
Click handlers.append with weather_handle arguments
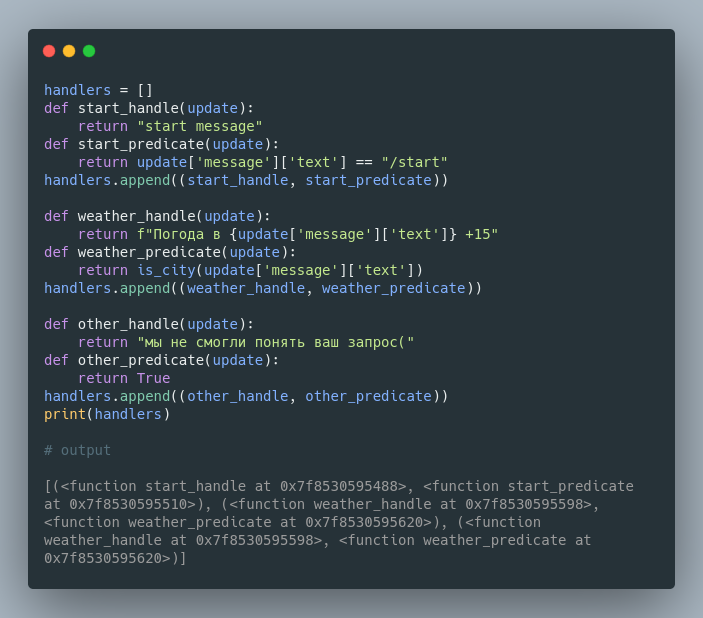[x=263, y=288]
